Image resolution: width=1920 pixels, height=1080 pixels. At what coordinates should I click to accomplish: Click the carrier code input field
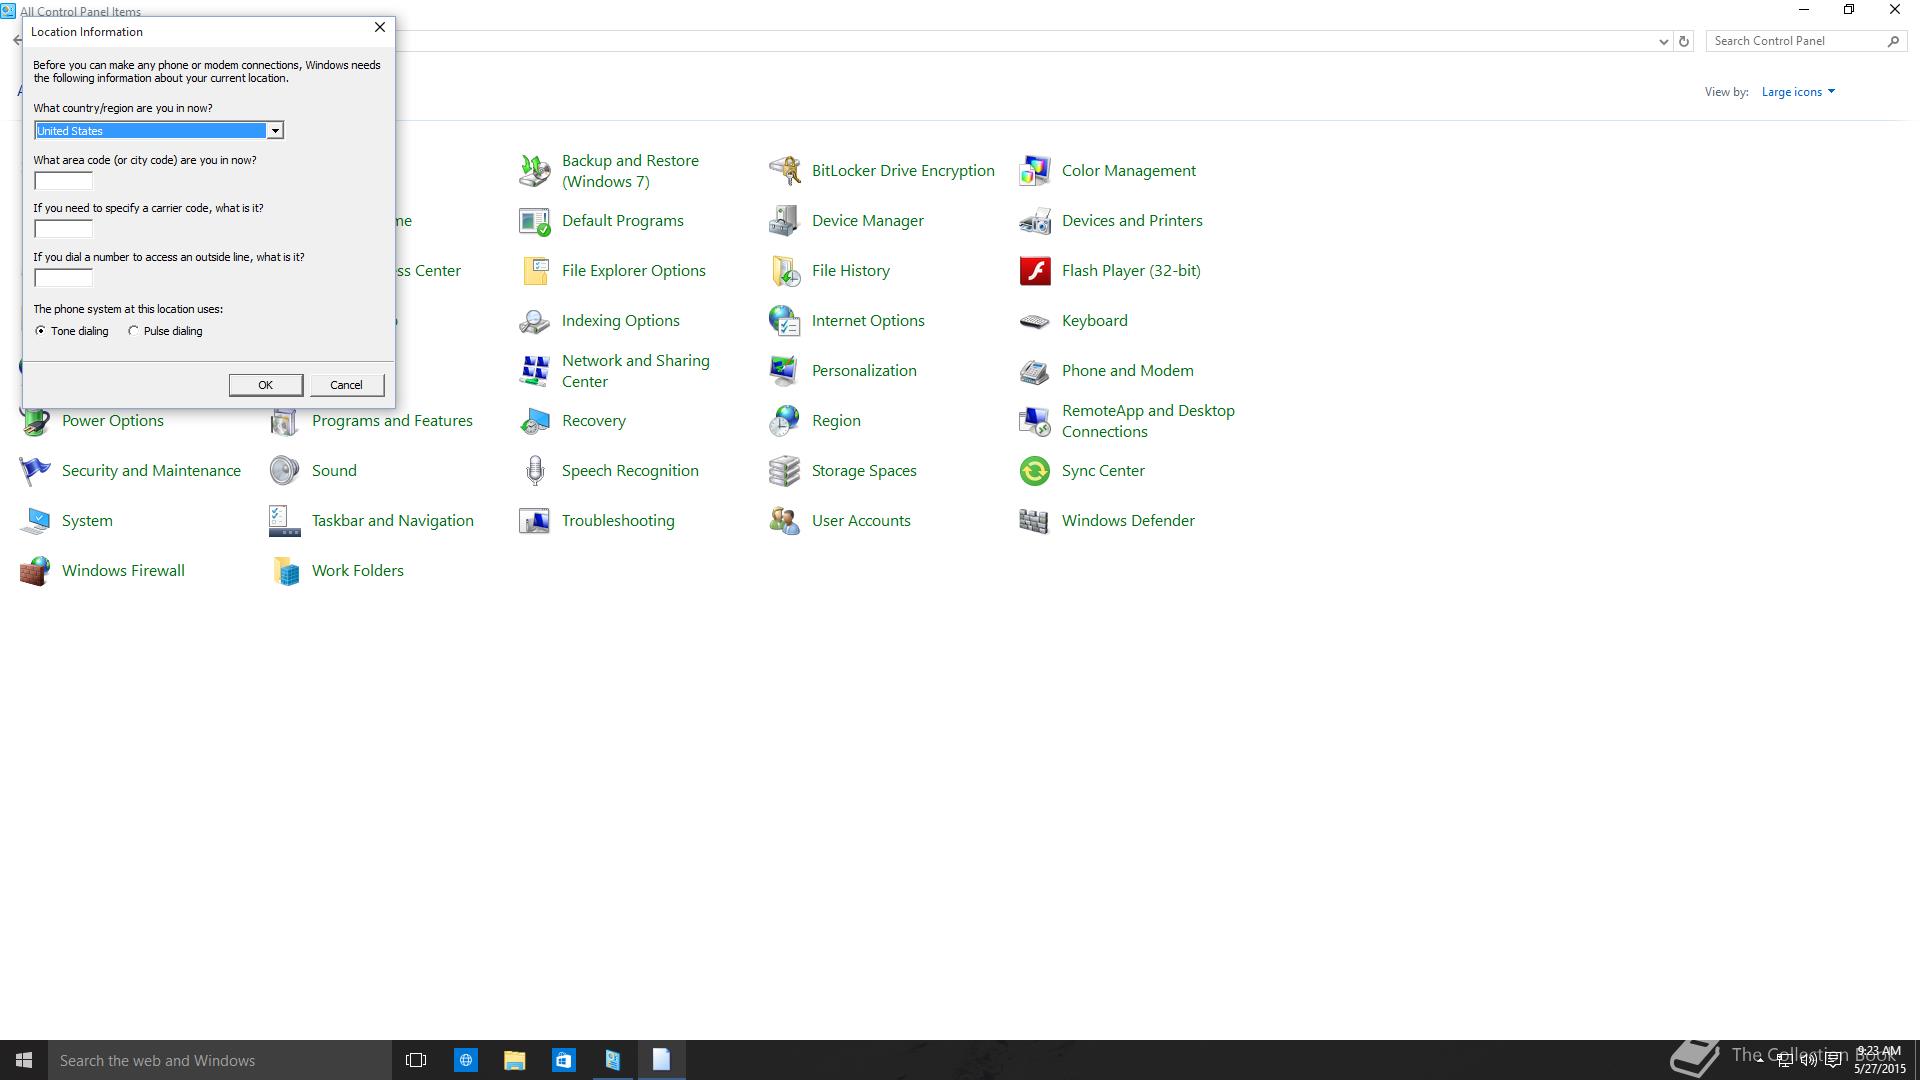click(x=63, y=229)
